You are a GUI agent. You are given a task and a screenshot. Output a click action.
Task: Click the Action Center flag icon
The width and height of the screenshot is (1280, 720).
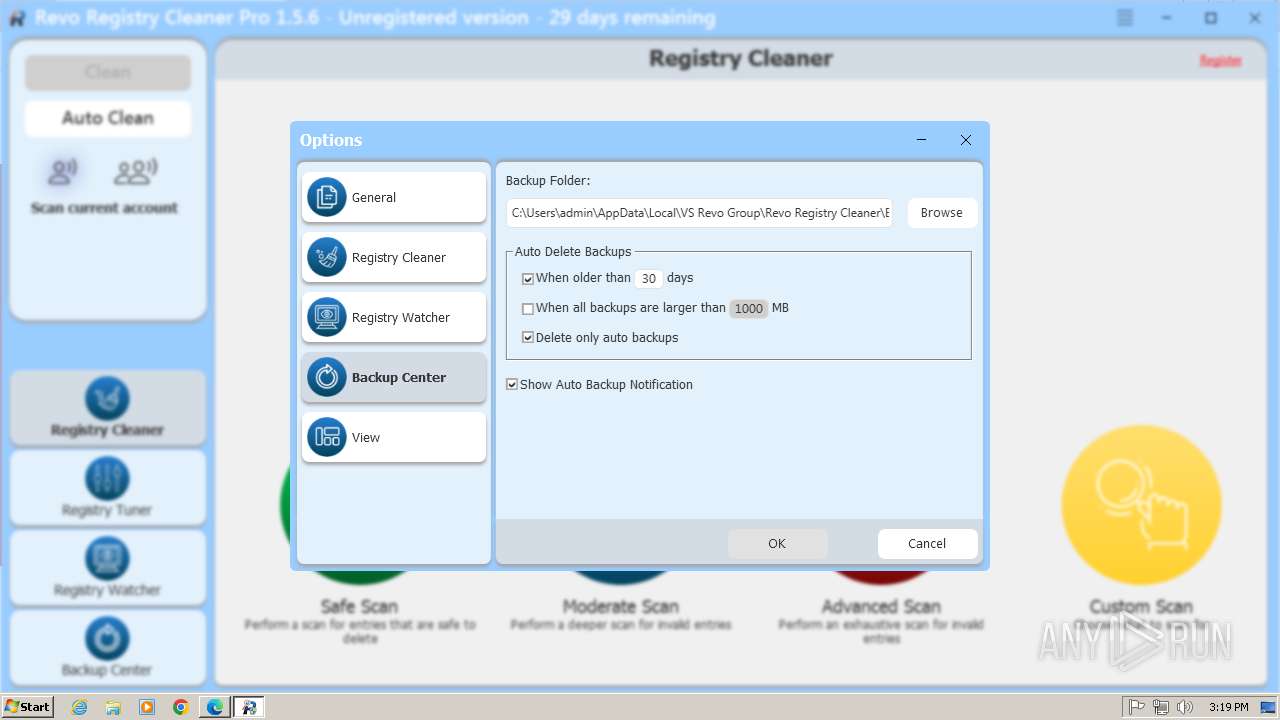(1137, 707)
